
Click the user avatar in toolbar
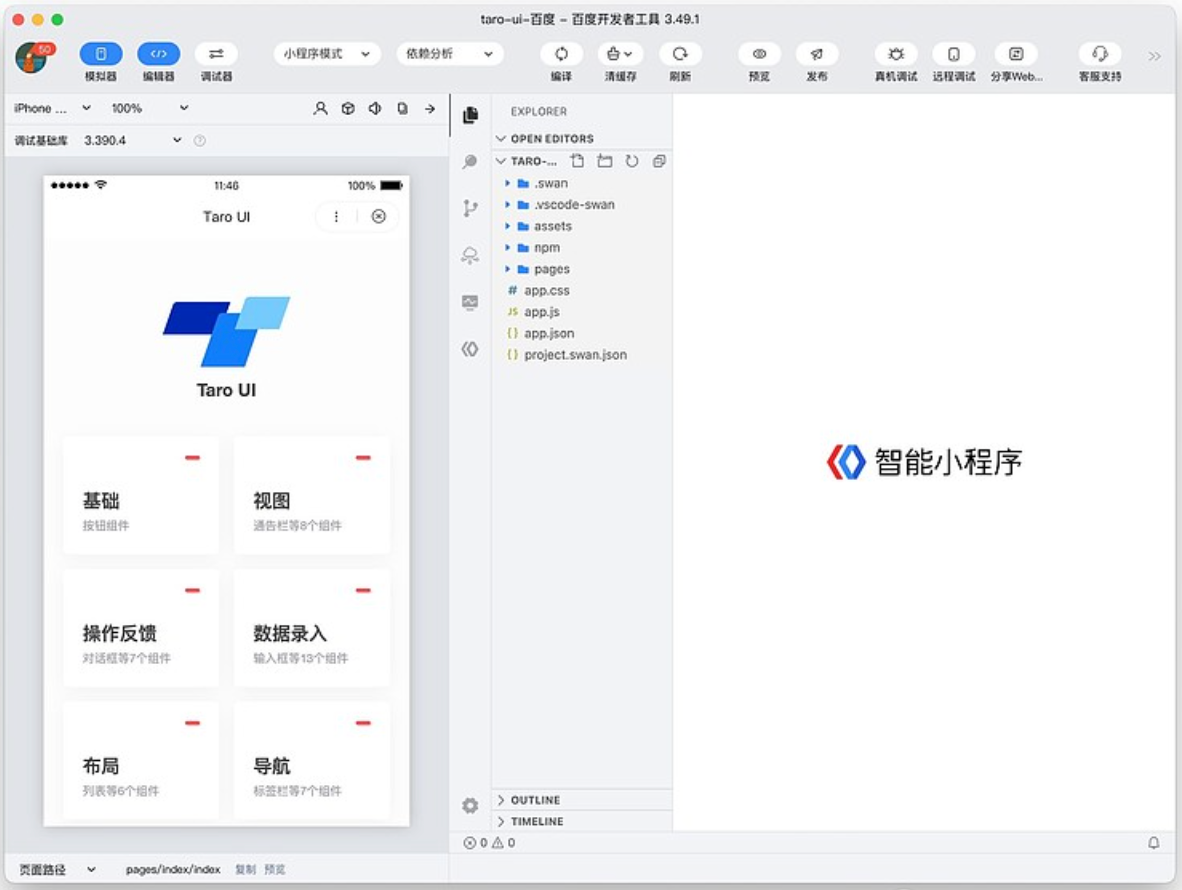[32, 58]
